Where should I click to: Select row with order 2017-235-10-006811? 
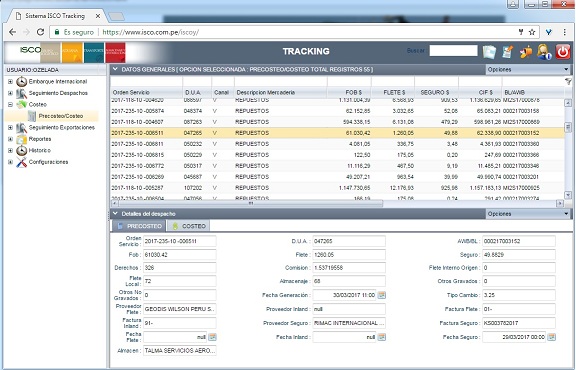click(337, 144)
